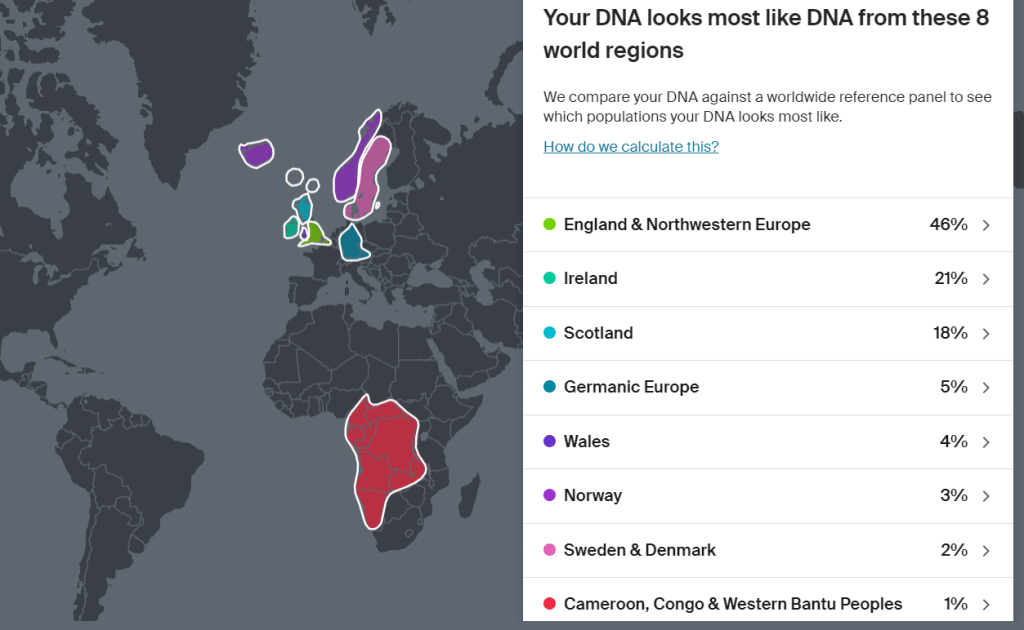Select Cameroon, Congo & Western Bantu Peoples
Screen dimensions: 1024x630
[733, 604]
